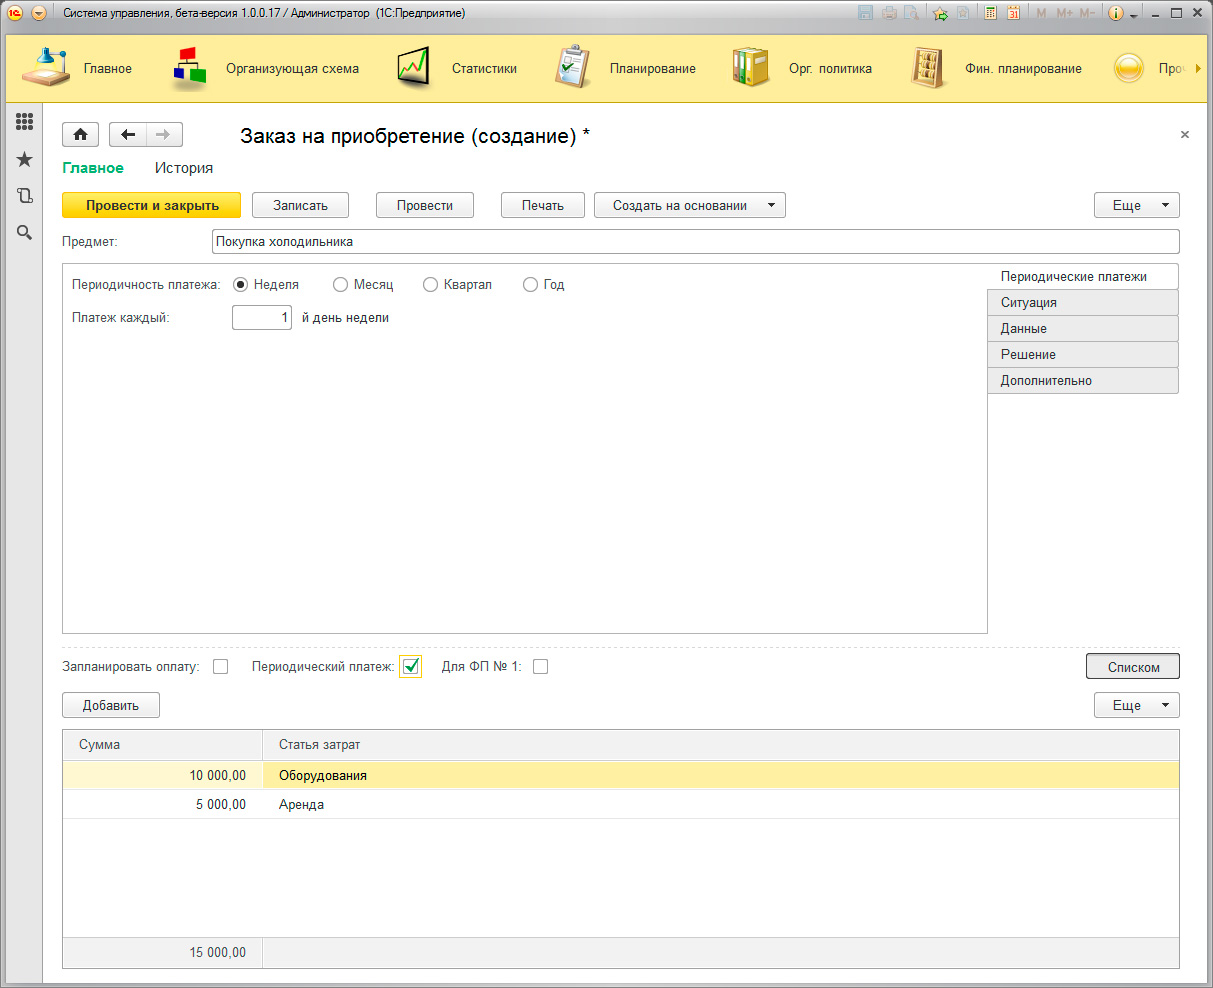Expand the Создать на основании dropdown

click(x=690, y=205)
